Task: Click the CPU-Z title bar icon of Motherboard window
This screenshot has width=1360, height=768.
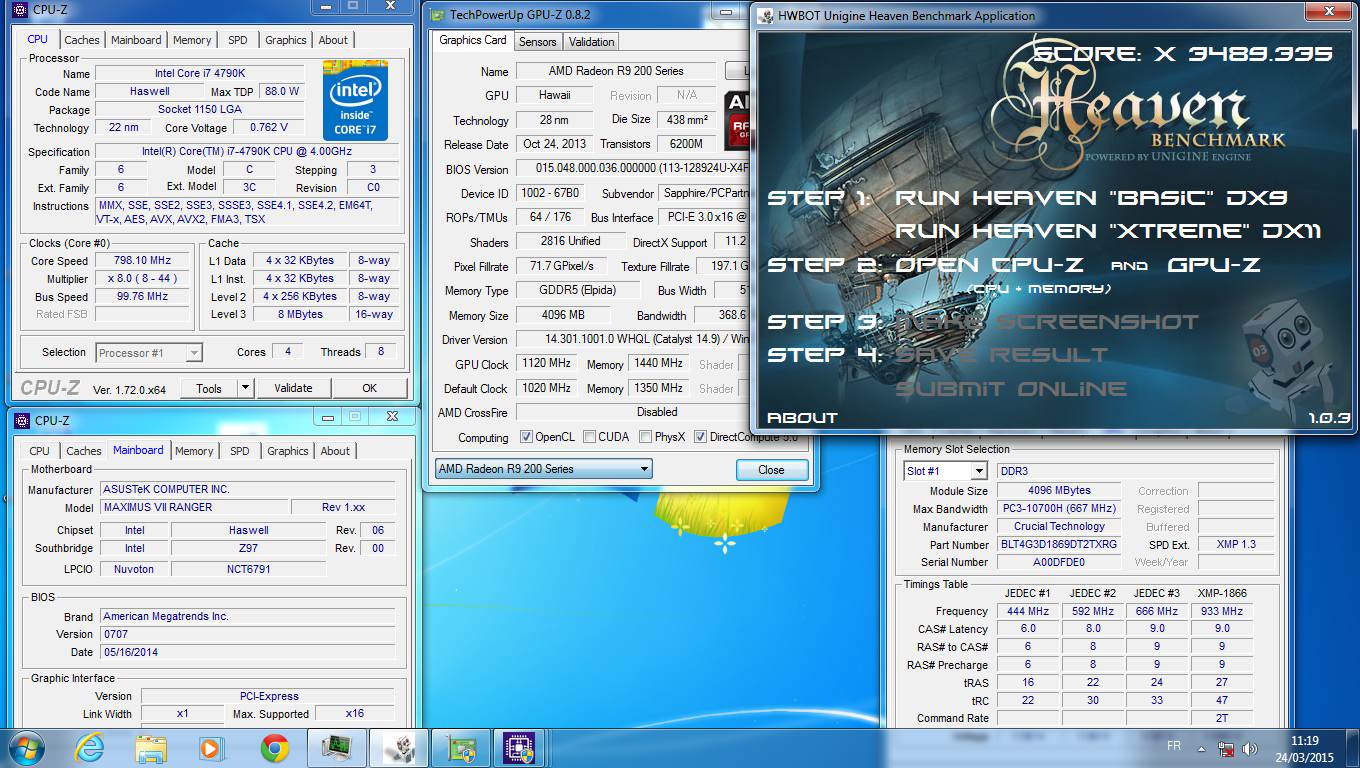Action: (x=21, y=420)
